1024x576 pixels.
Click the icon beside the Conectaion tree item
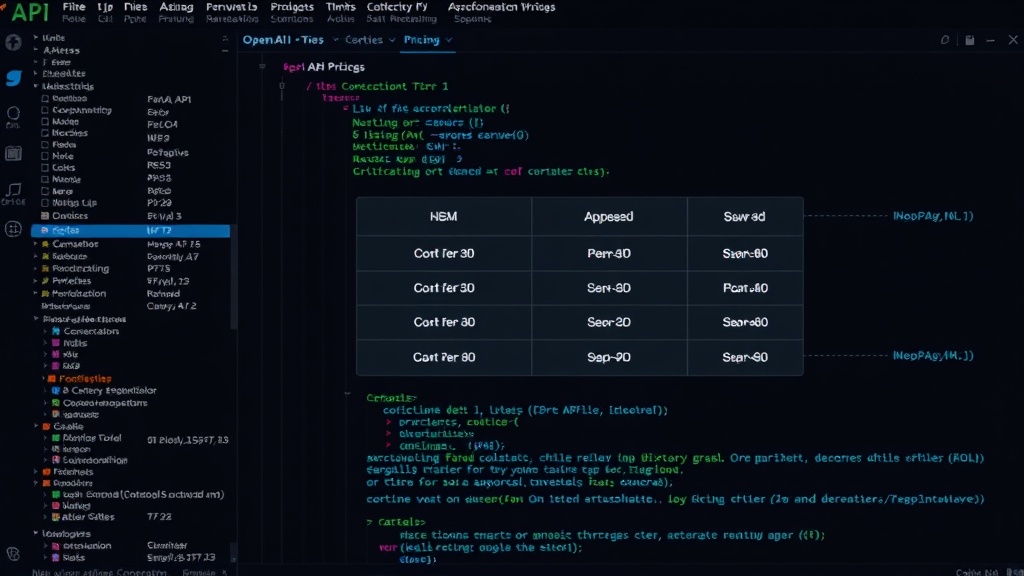pos(56,331)
